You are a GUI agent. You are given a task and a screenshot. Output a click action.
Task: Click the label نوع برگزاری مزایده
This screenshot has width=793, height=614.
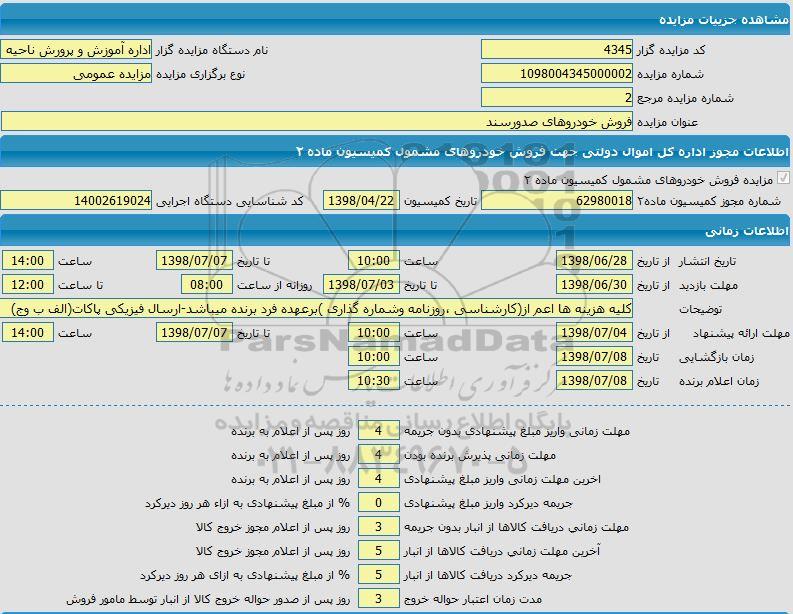pos(200,74)
